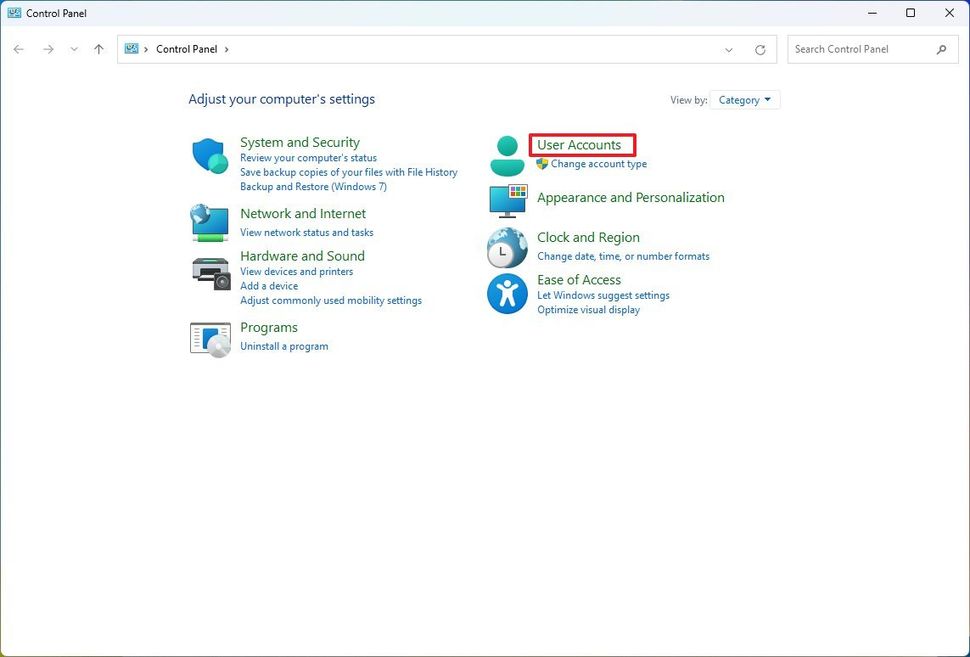Viewport: 970px width, 657px height.
Task: Open the View by Category dropdown
Action: click(x=744, y=99)
